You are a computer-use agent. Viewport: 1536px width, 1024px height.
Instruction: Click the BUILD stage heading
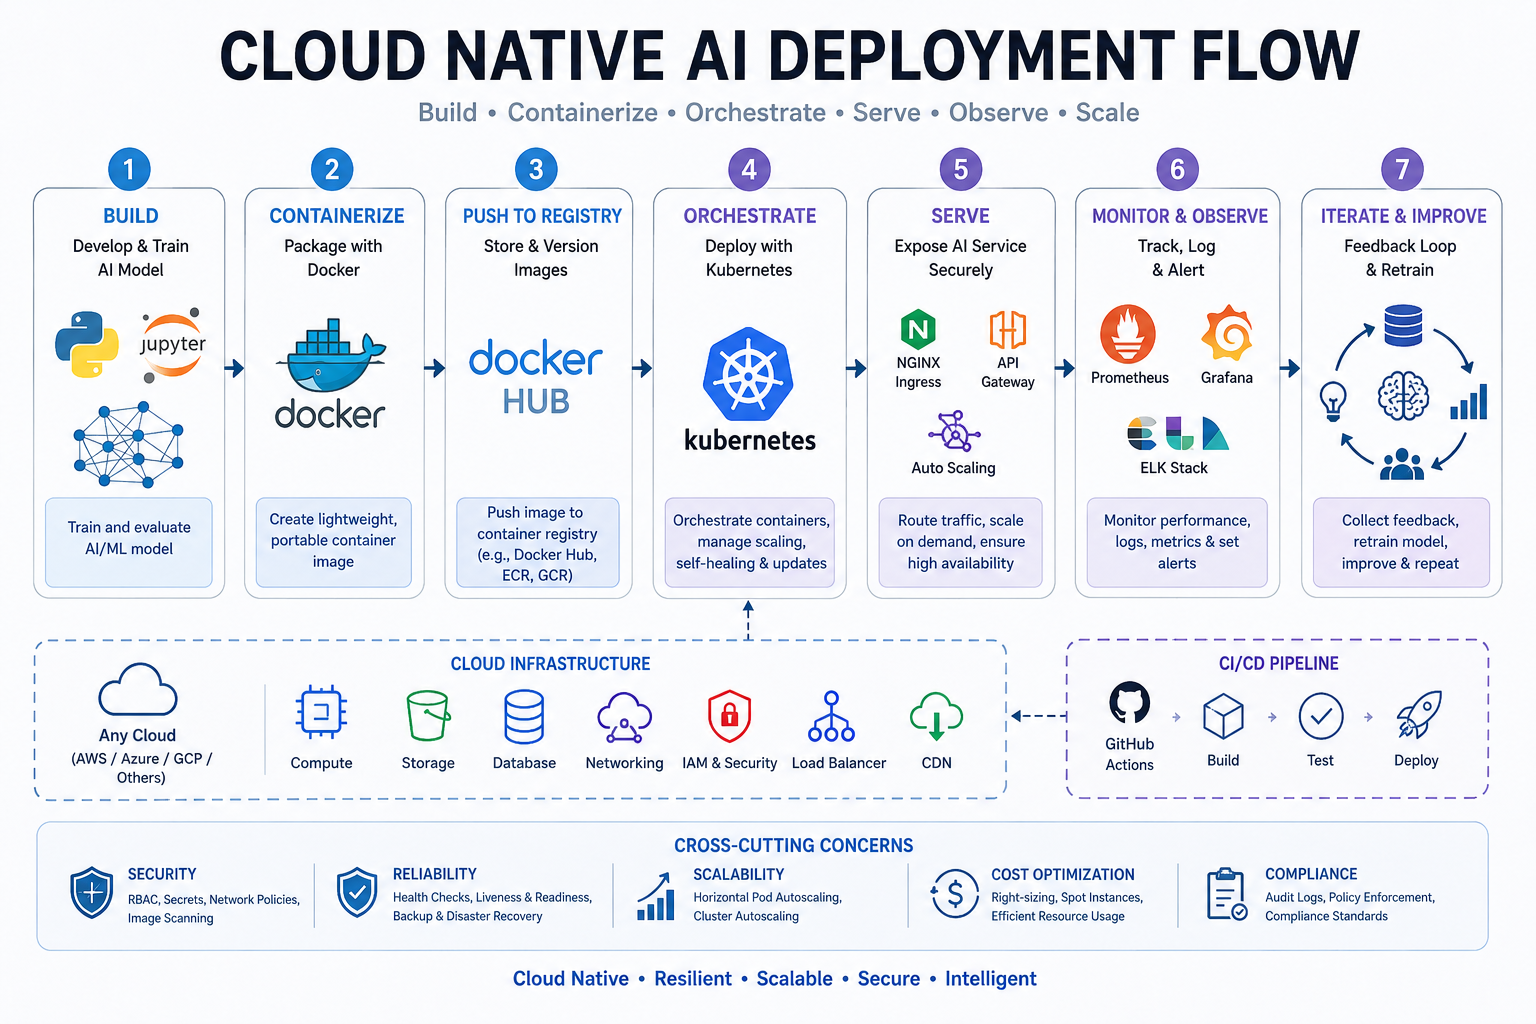(x=131, y=216)
